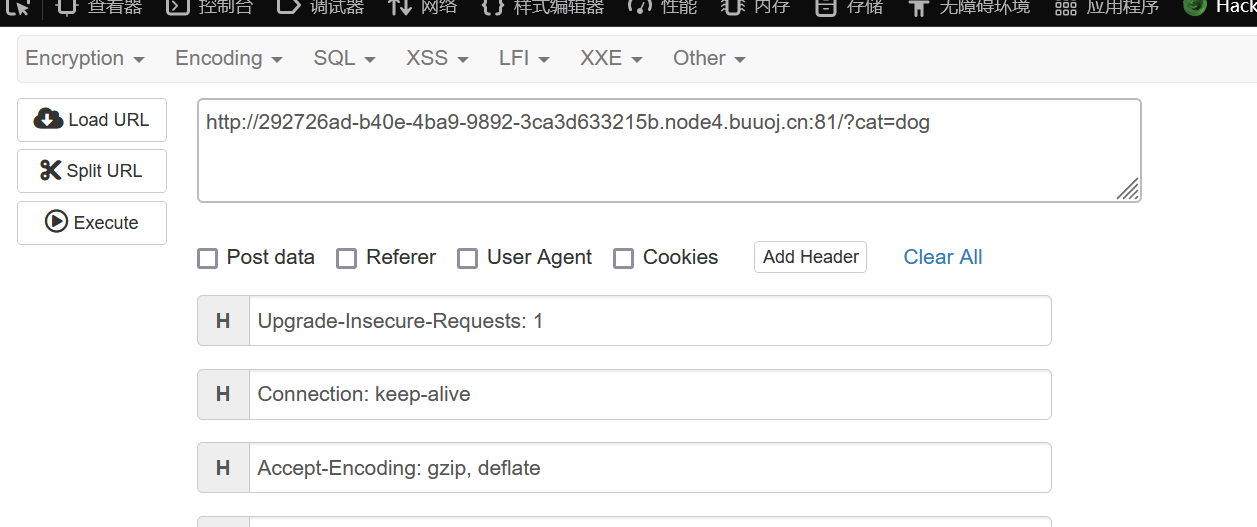Image resolution: width=1257 pixels, height=527 pixels.
Task: Click inside the URL text area
Action: coord(669,150)
